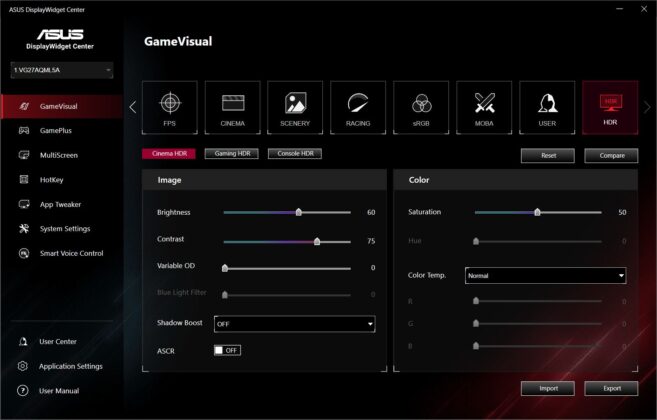Image resolution: width=657 pixels, height=420 pixels.
Task: Click the ASUS DisplayWidget Center logo
Action: [x=60, y=39]
